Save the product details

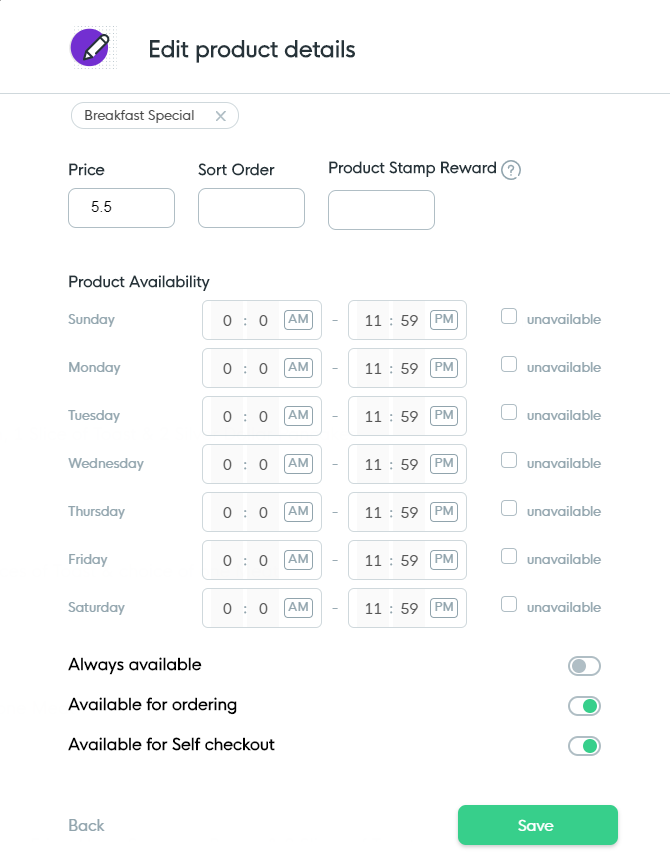tap(537, 825)
